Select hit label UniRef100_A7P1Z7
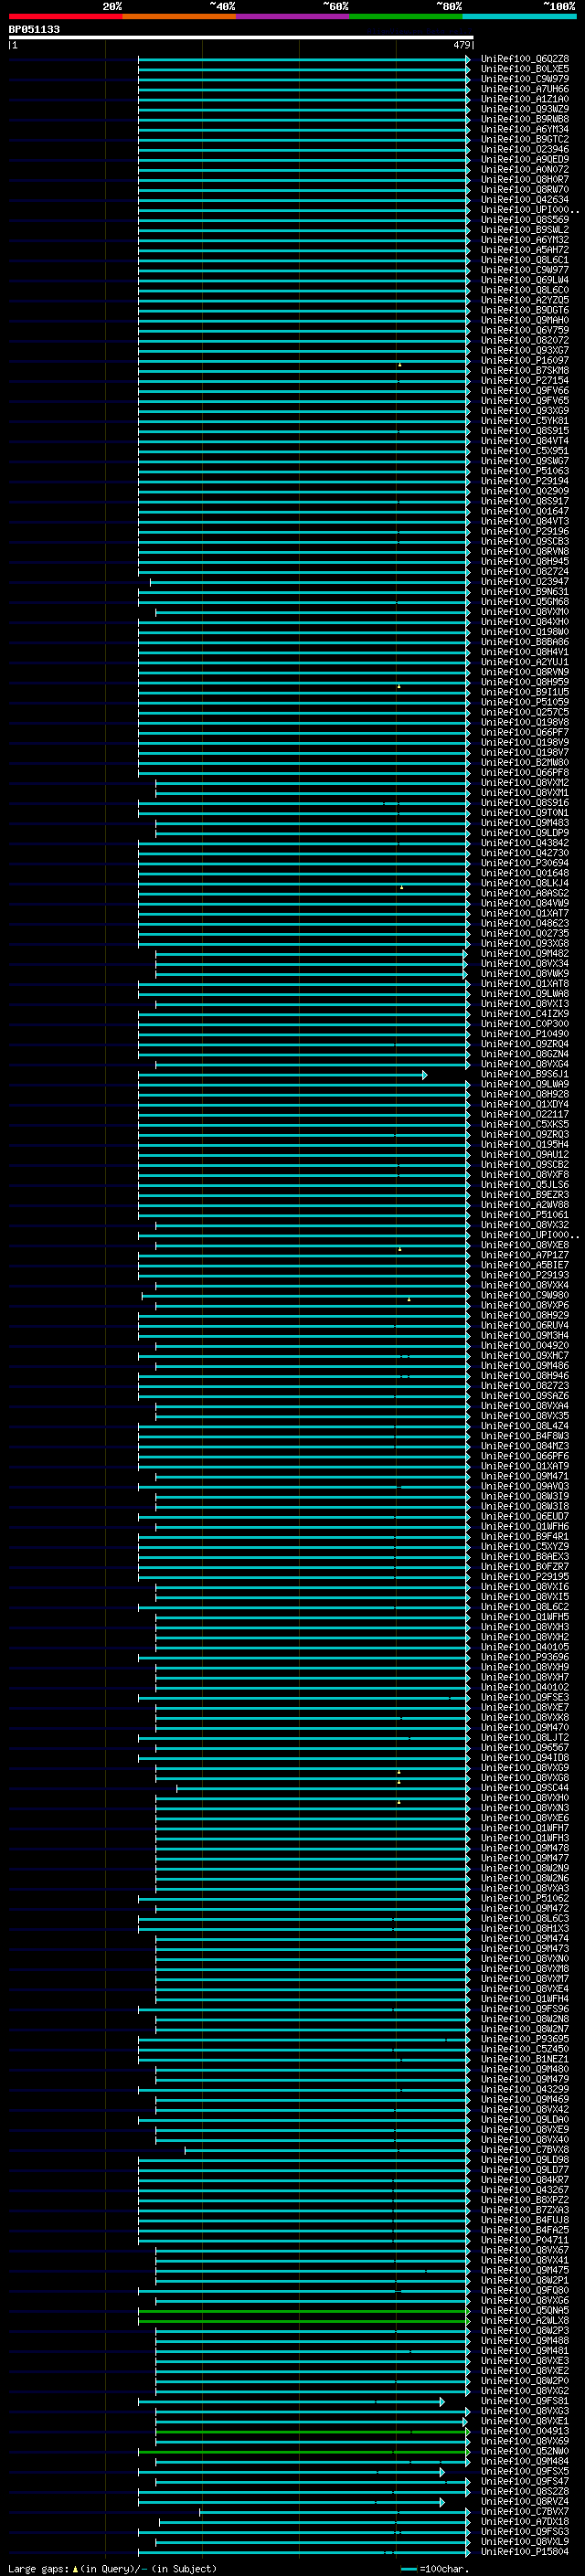Image resolution: width=585 pixels, height=2576 pixels. (525, 1255)
